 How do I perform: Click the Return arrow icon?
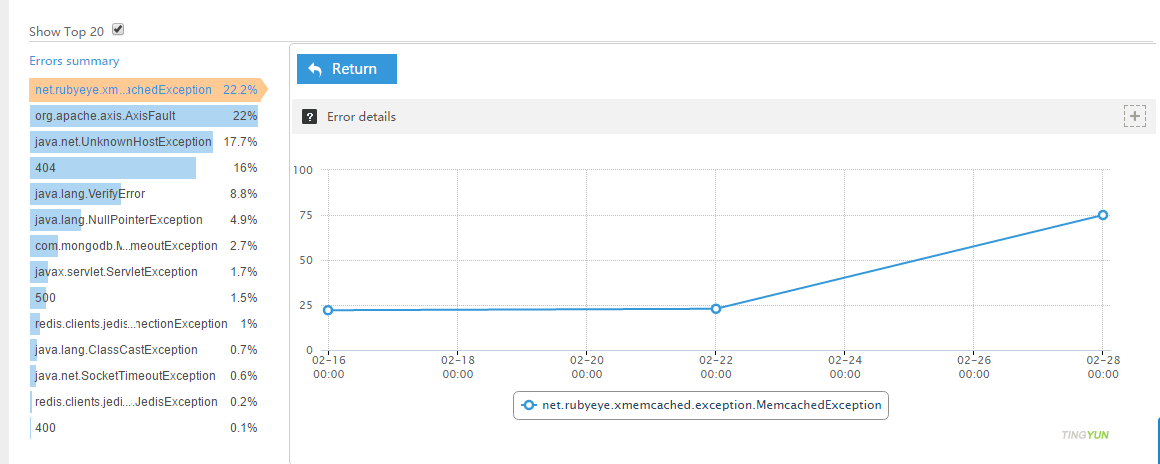point(315,69)
